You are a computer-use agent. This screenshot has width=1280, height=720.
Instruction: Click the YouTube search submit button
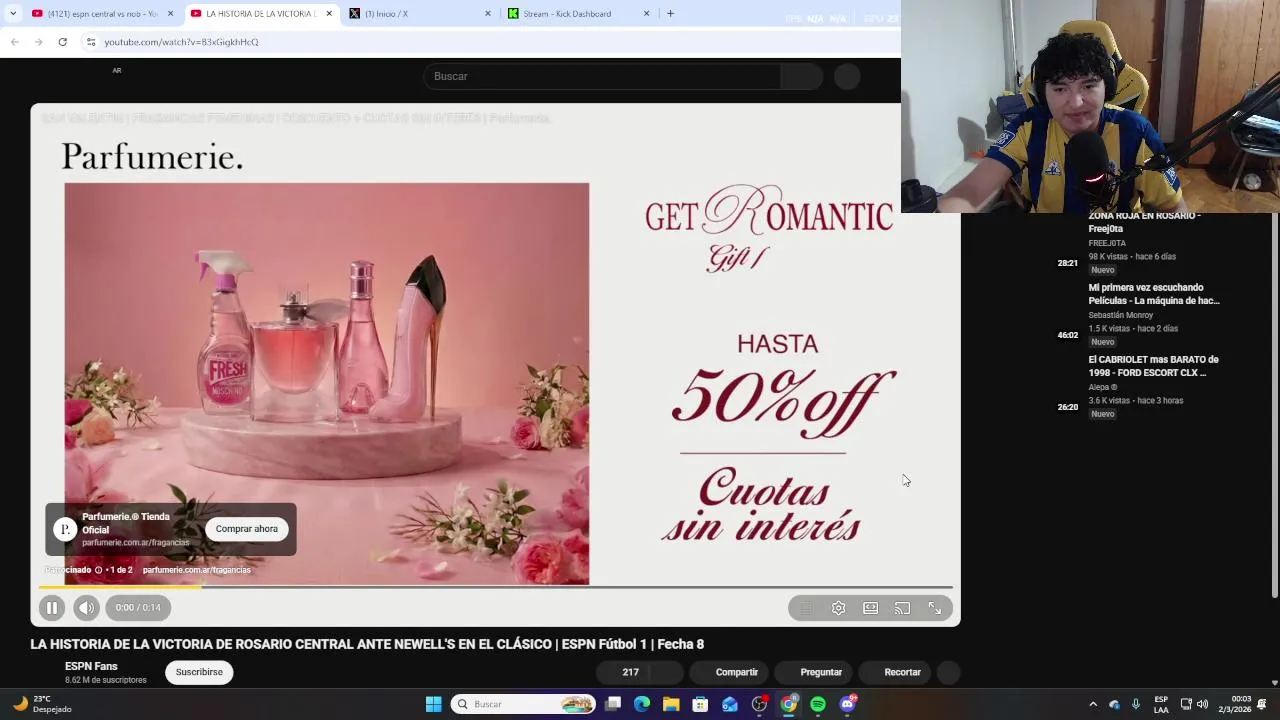(x=802, y=76)
